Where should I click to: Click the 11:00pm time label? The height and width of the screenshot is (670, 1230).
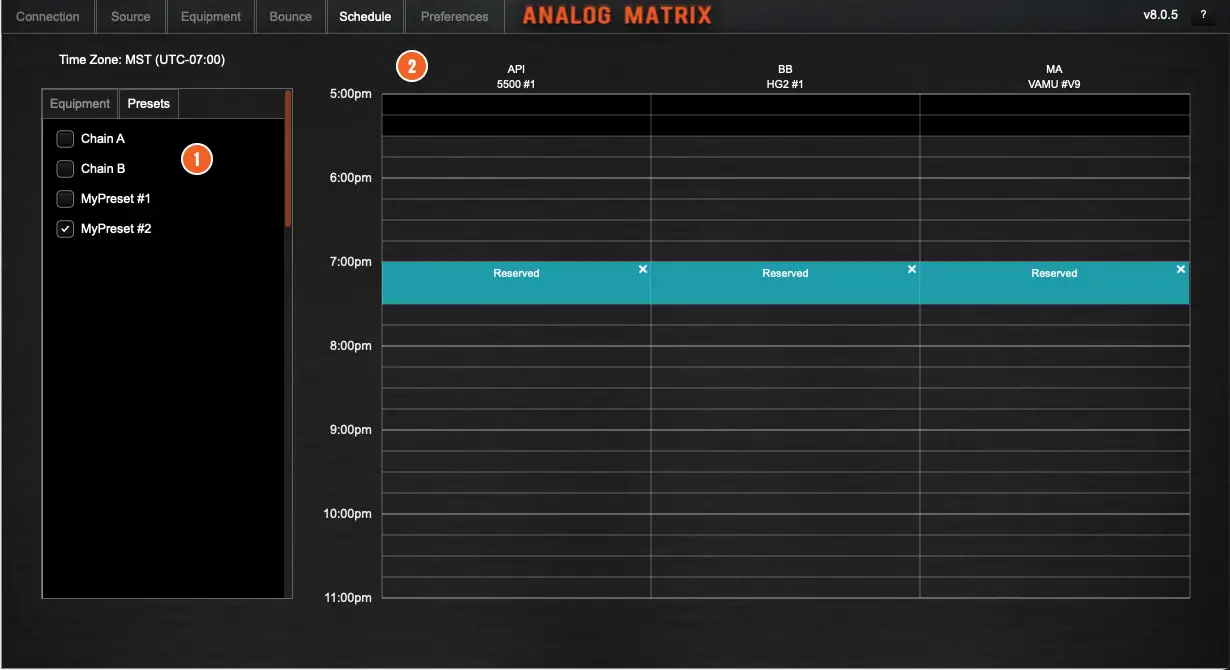click(347, 598)
